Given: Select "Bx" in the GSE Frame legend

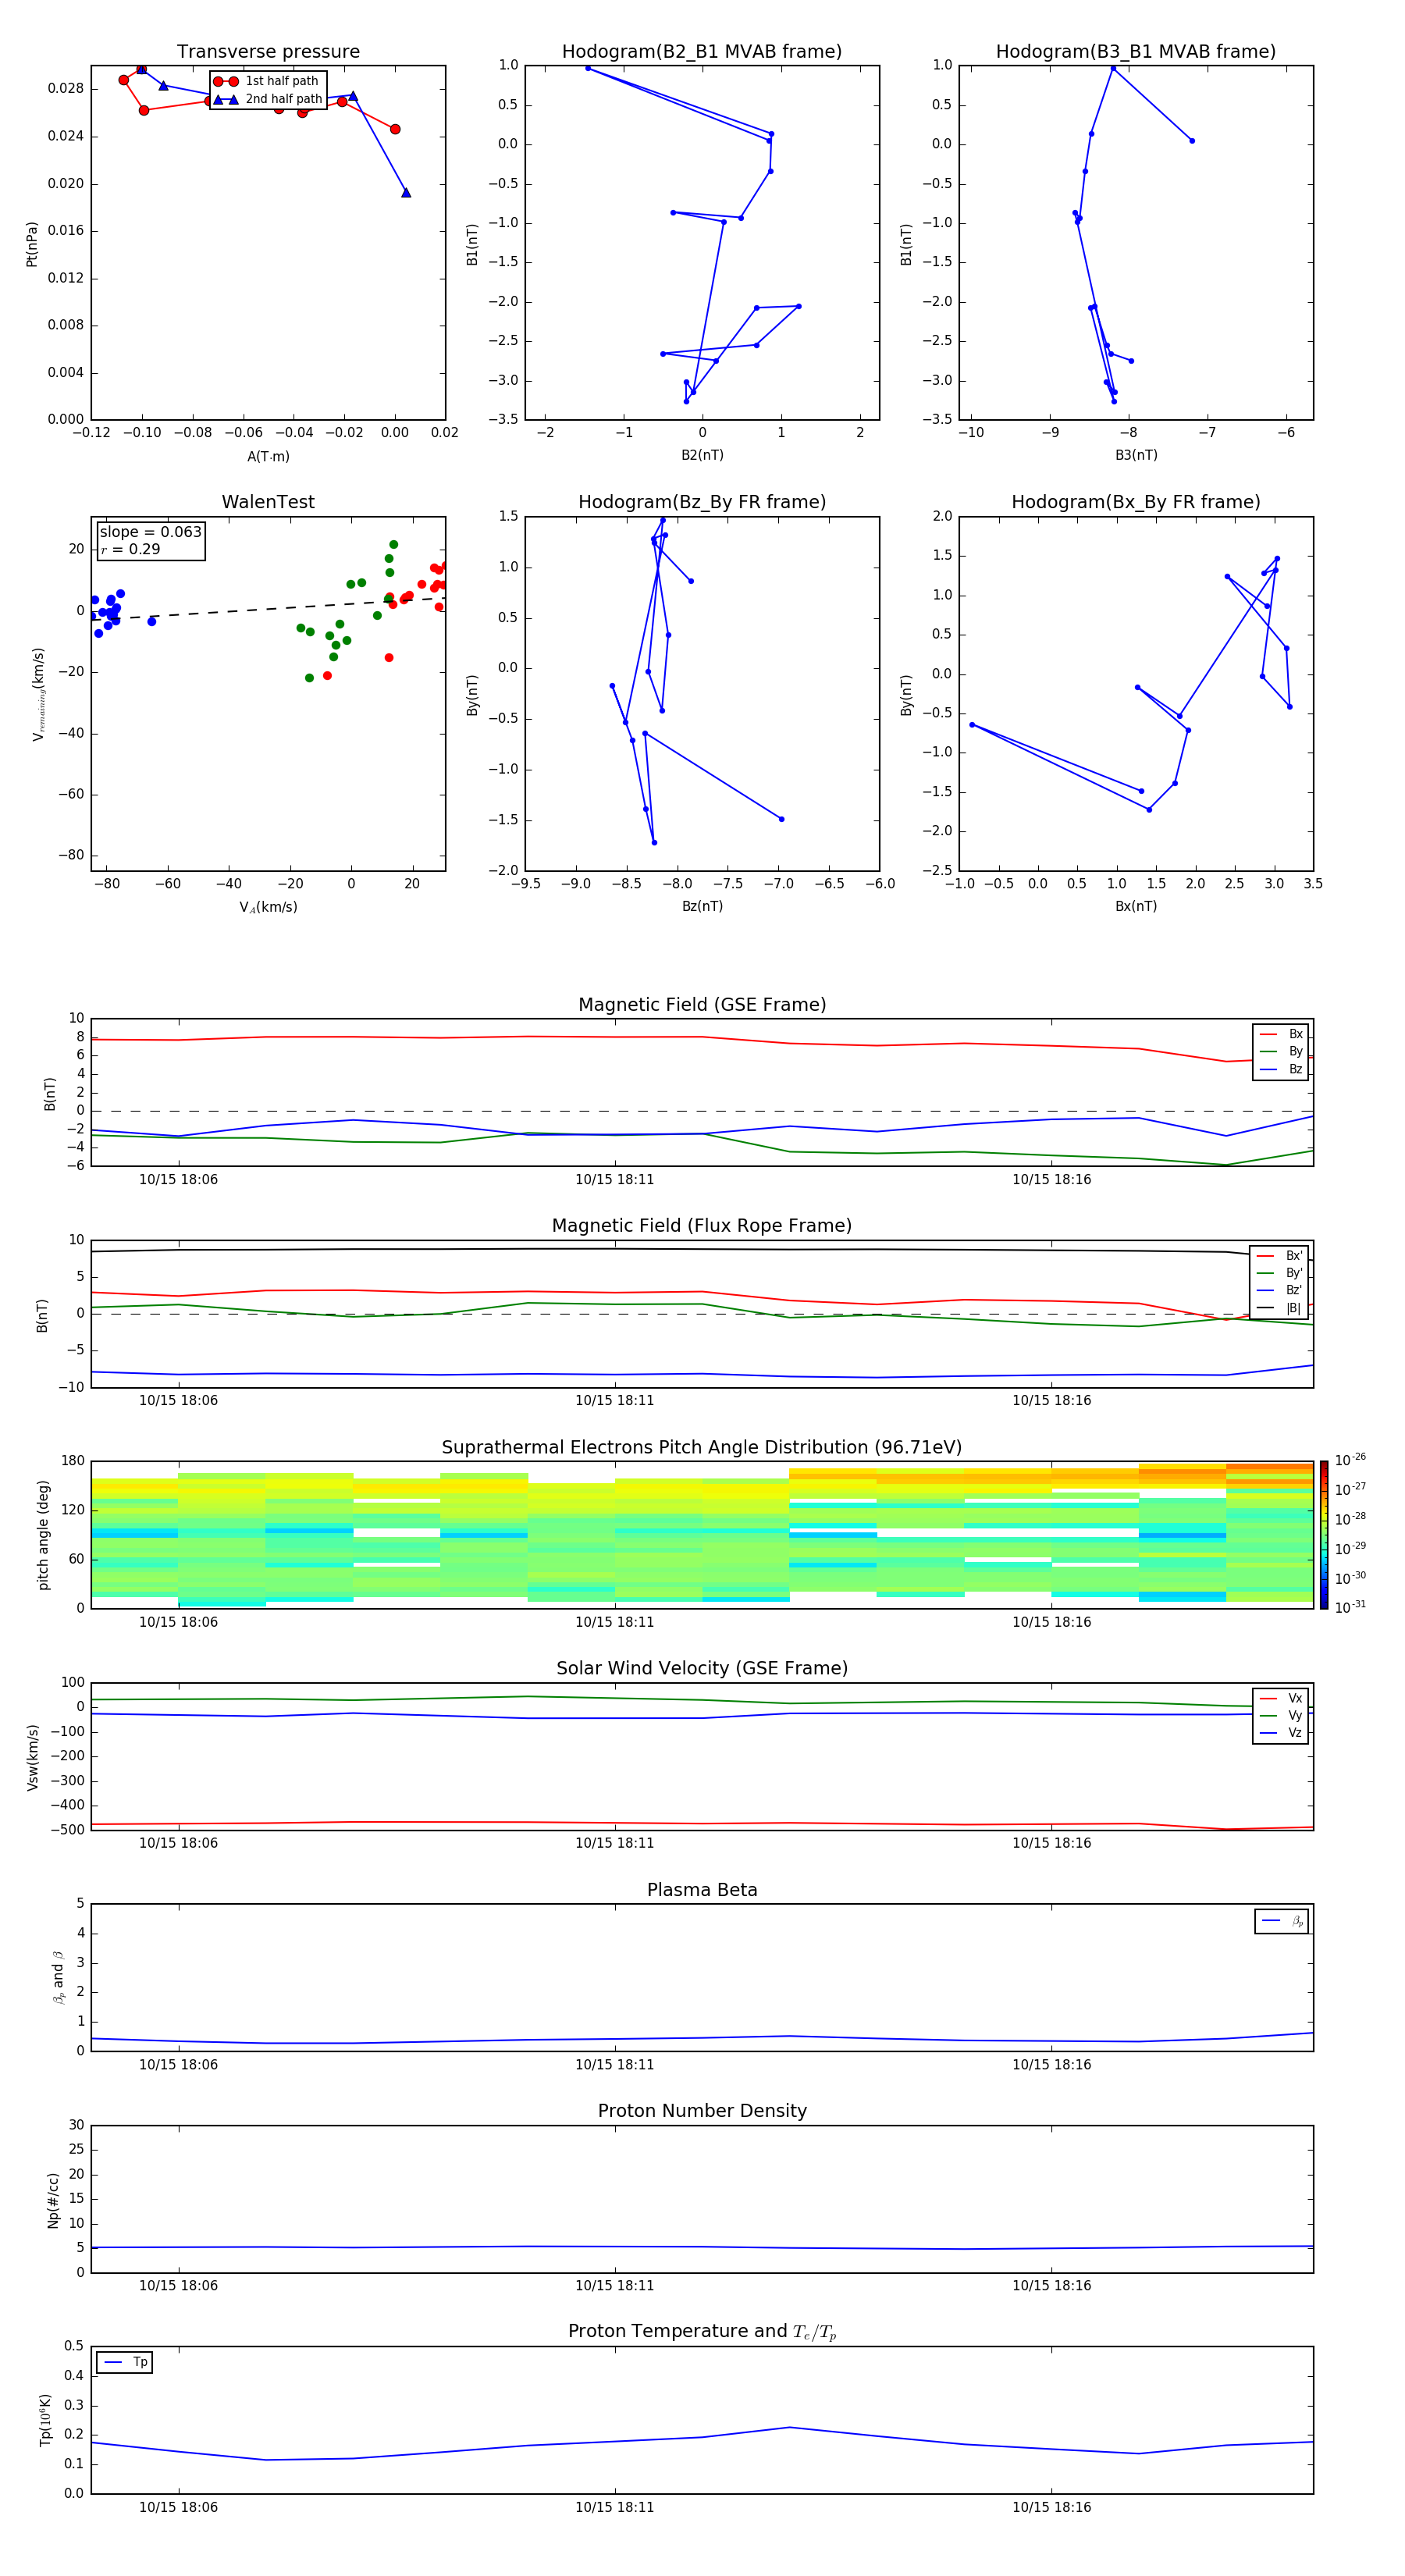Looking at the screenshot, I should (x=1281, y=1034).
